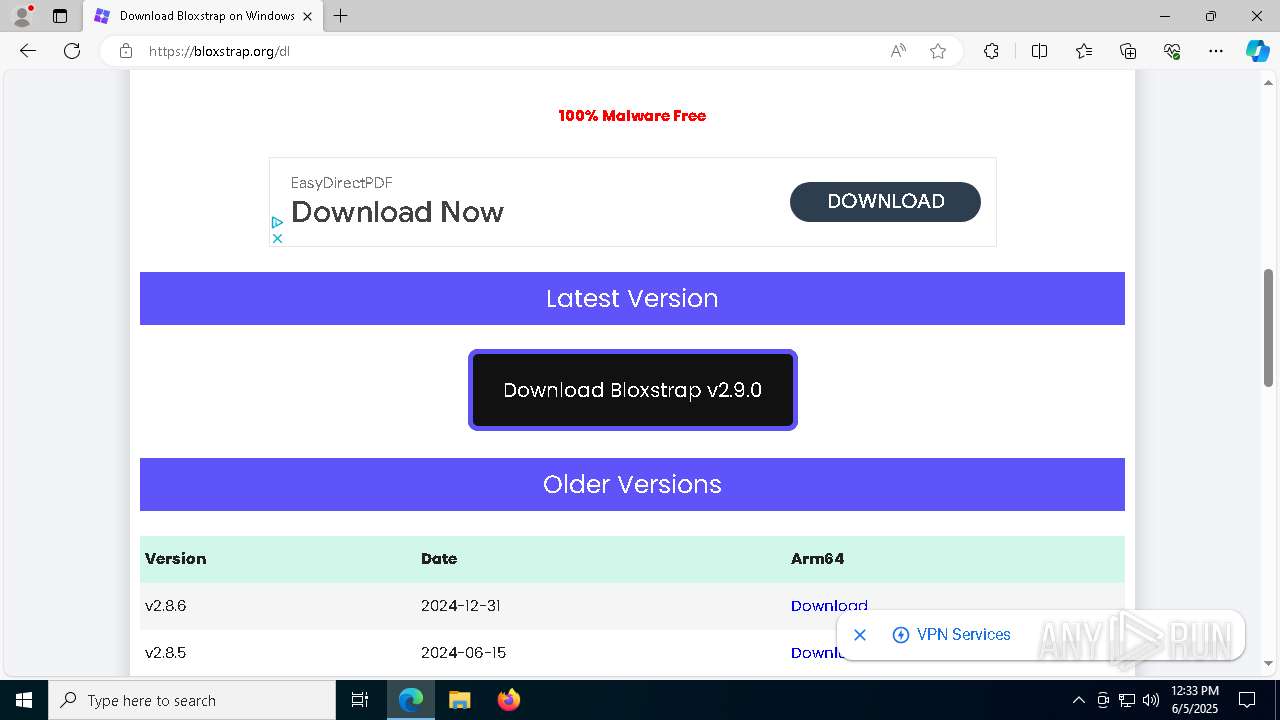Open taskbar clock and date
Screen dimensions: 1280x720
click(1195, 700)
